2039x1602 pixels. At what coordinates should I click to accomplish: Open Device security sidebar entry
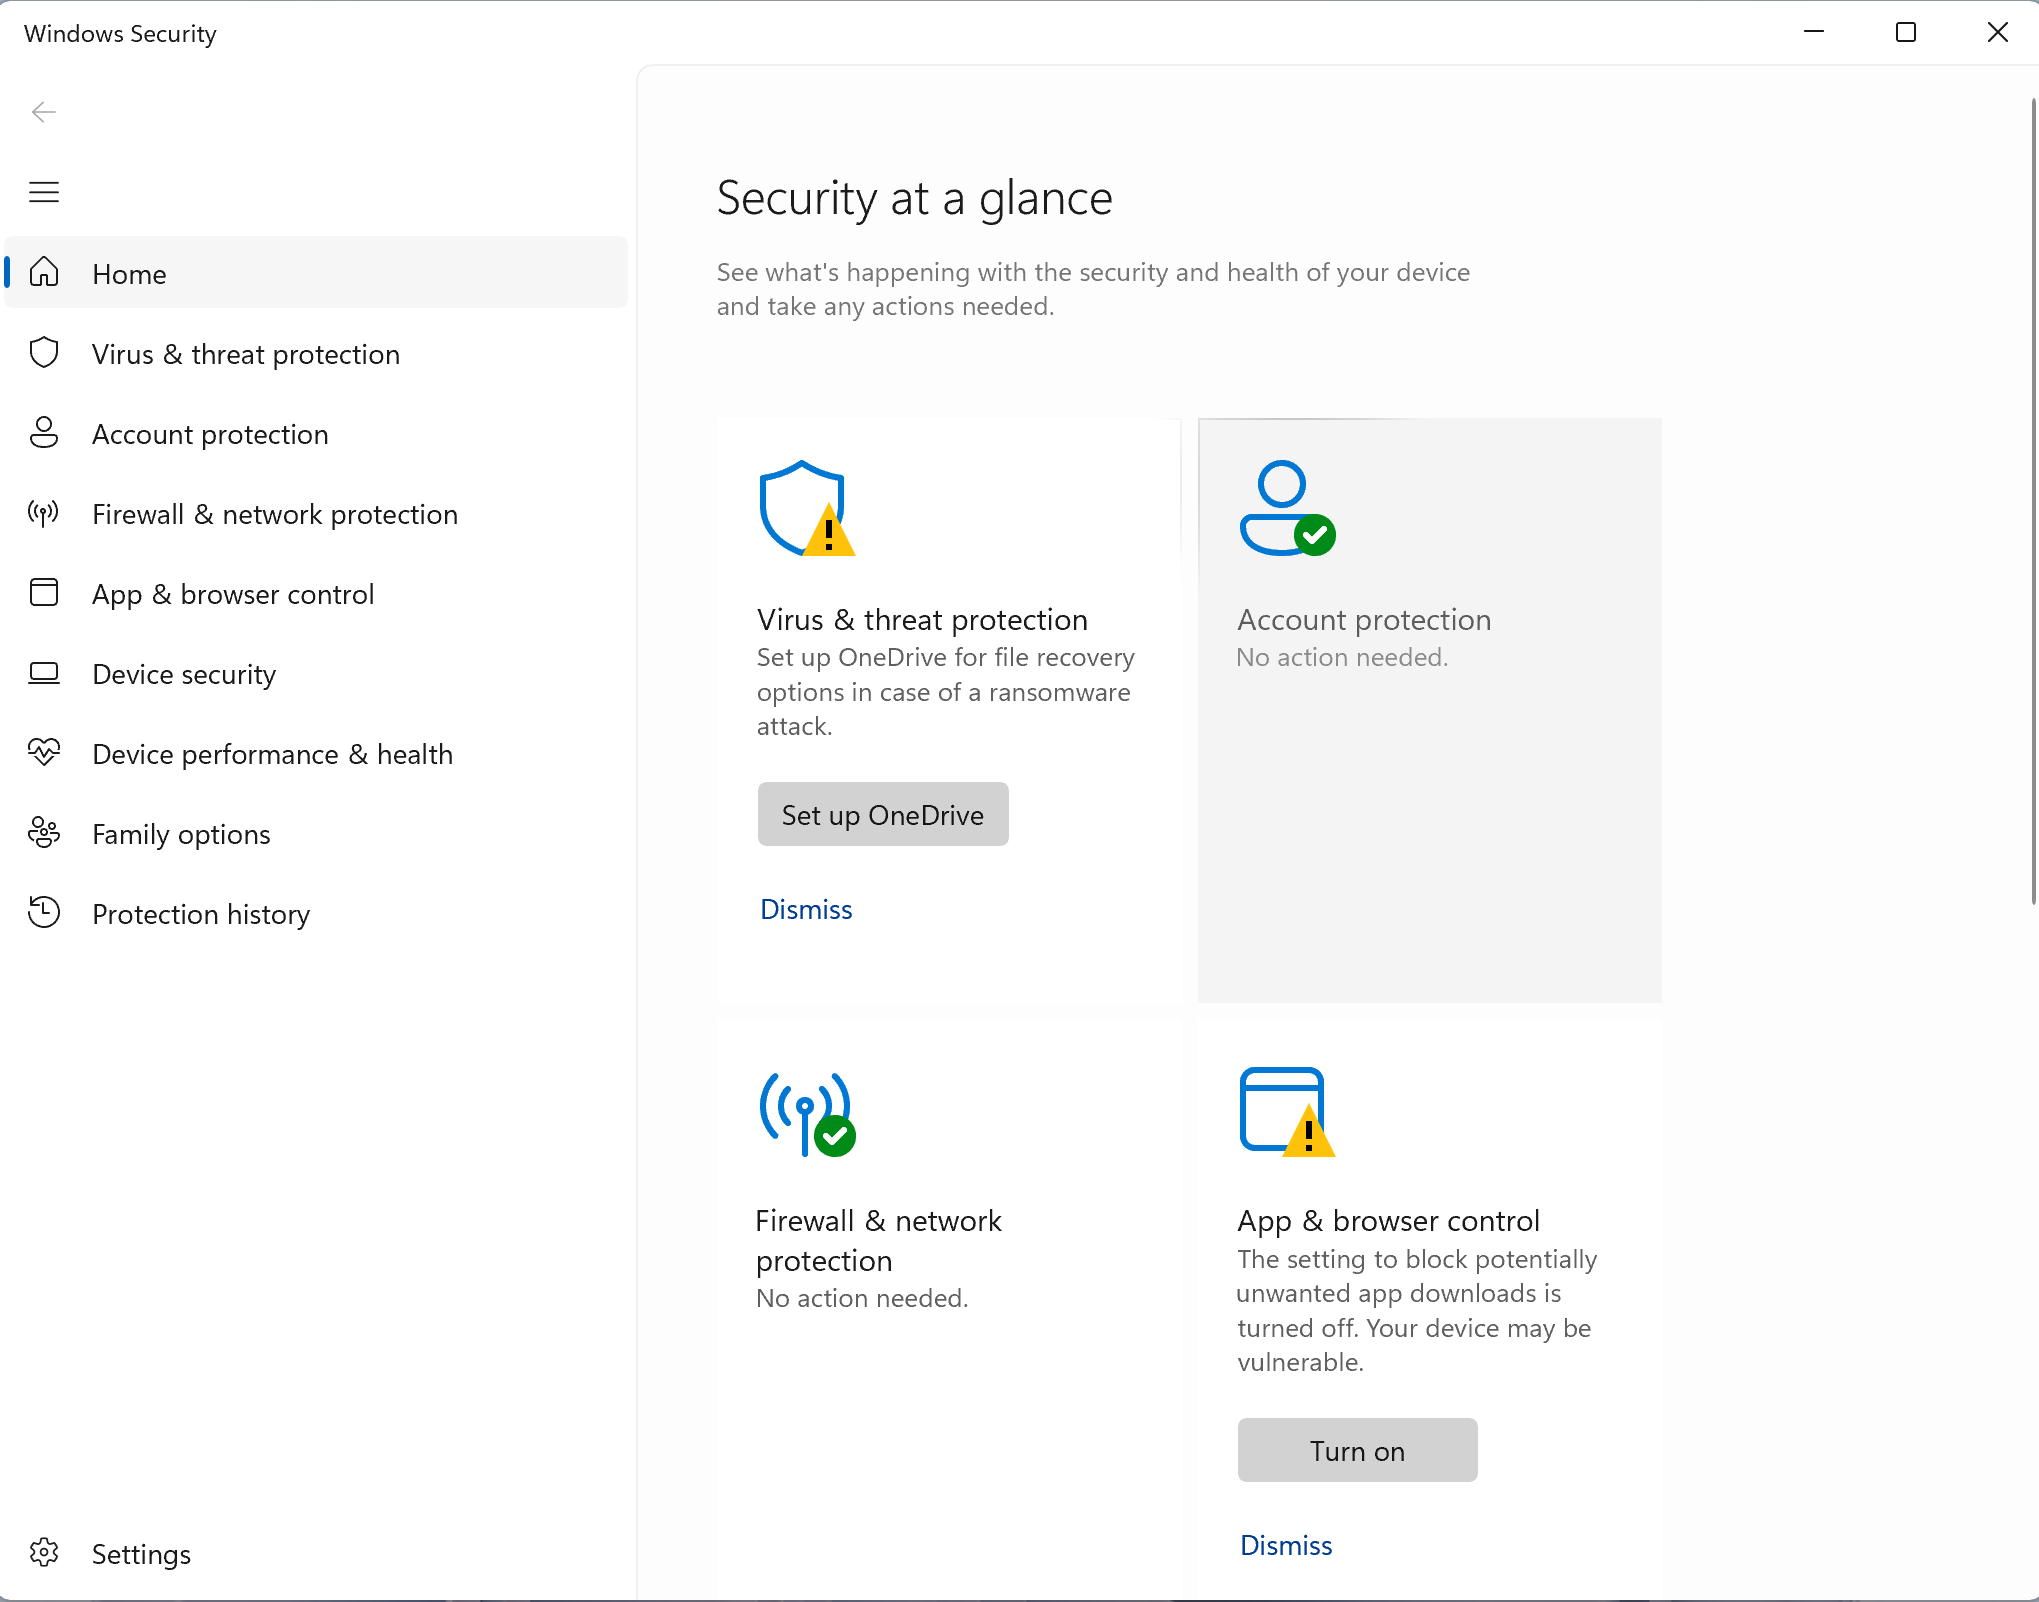click(x=184, y=674)
